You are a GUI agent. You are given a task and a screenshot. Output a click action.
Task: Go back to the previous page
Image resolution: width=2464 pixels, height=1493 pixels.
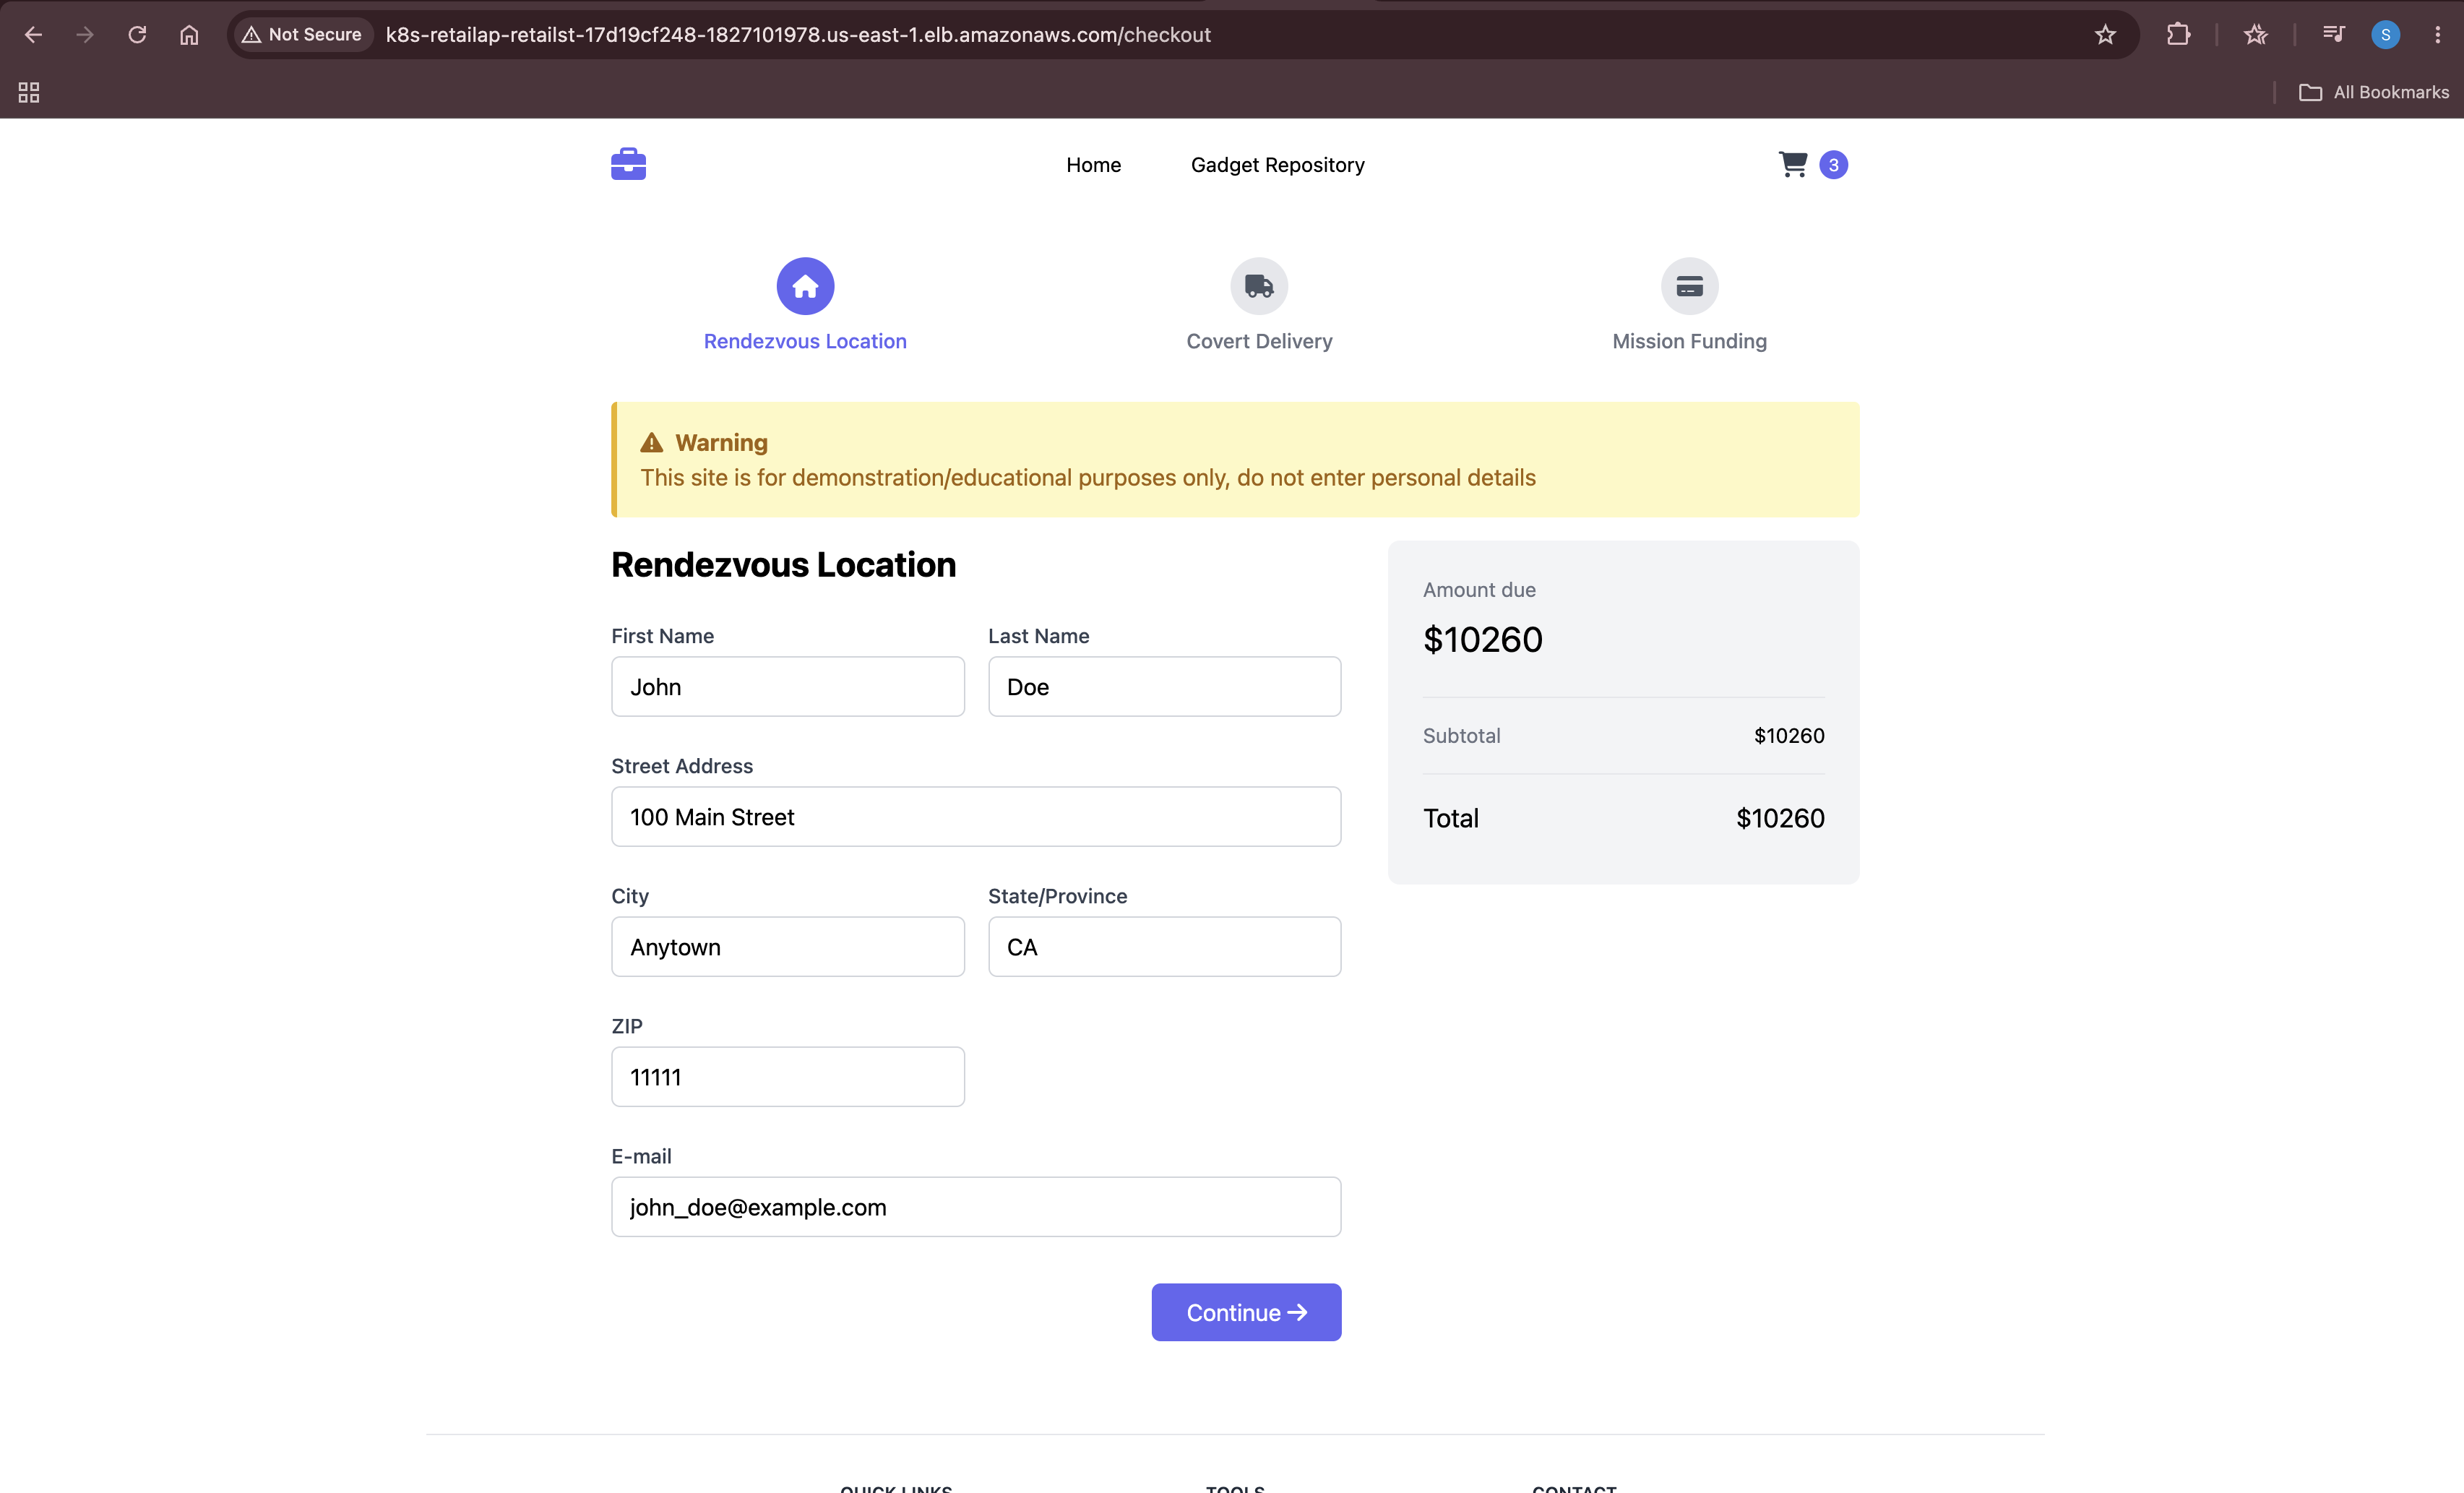pyautogui.click(x=33, y=35)
